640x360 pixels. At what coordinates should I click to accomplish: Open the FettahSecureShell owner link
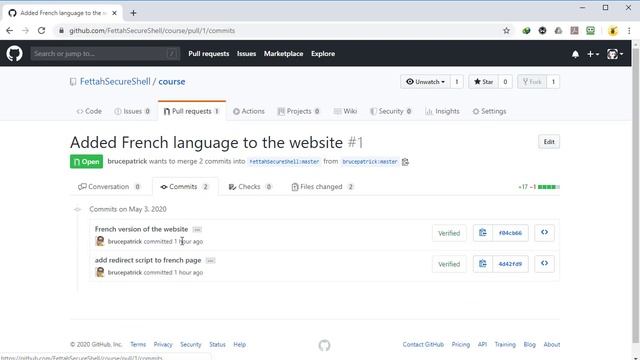click(x=115, y=82)
